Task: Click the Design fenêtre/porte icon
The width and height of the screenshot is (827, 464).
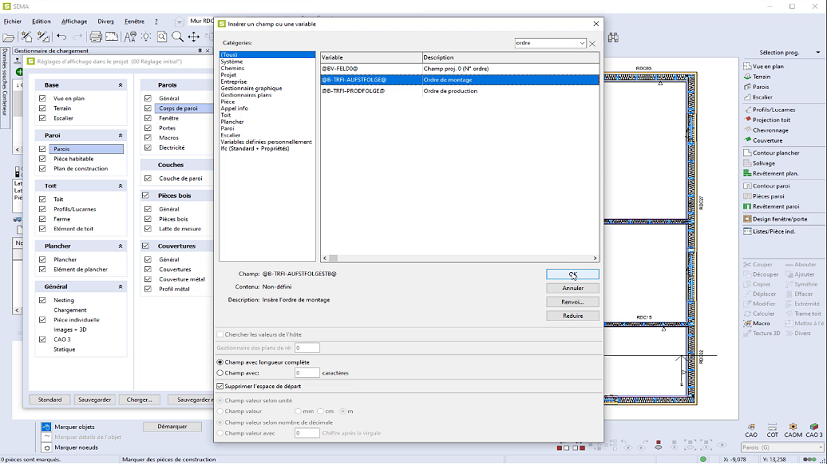Action: pyautogui.click(x=746, y=218)
